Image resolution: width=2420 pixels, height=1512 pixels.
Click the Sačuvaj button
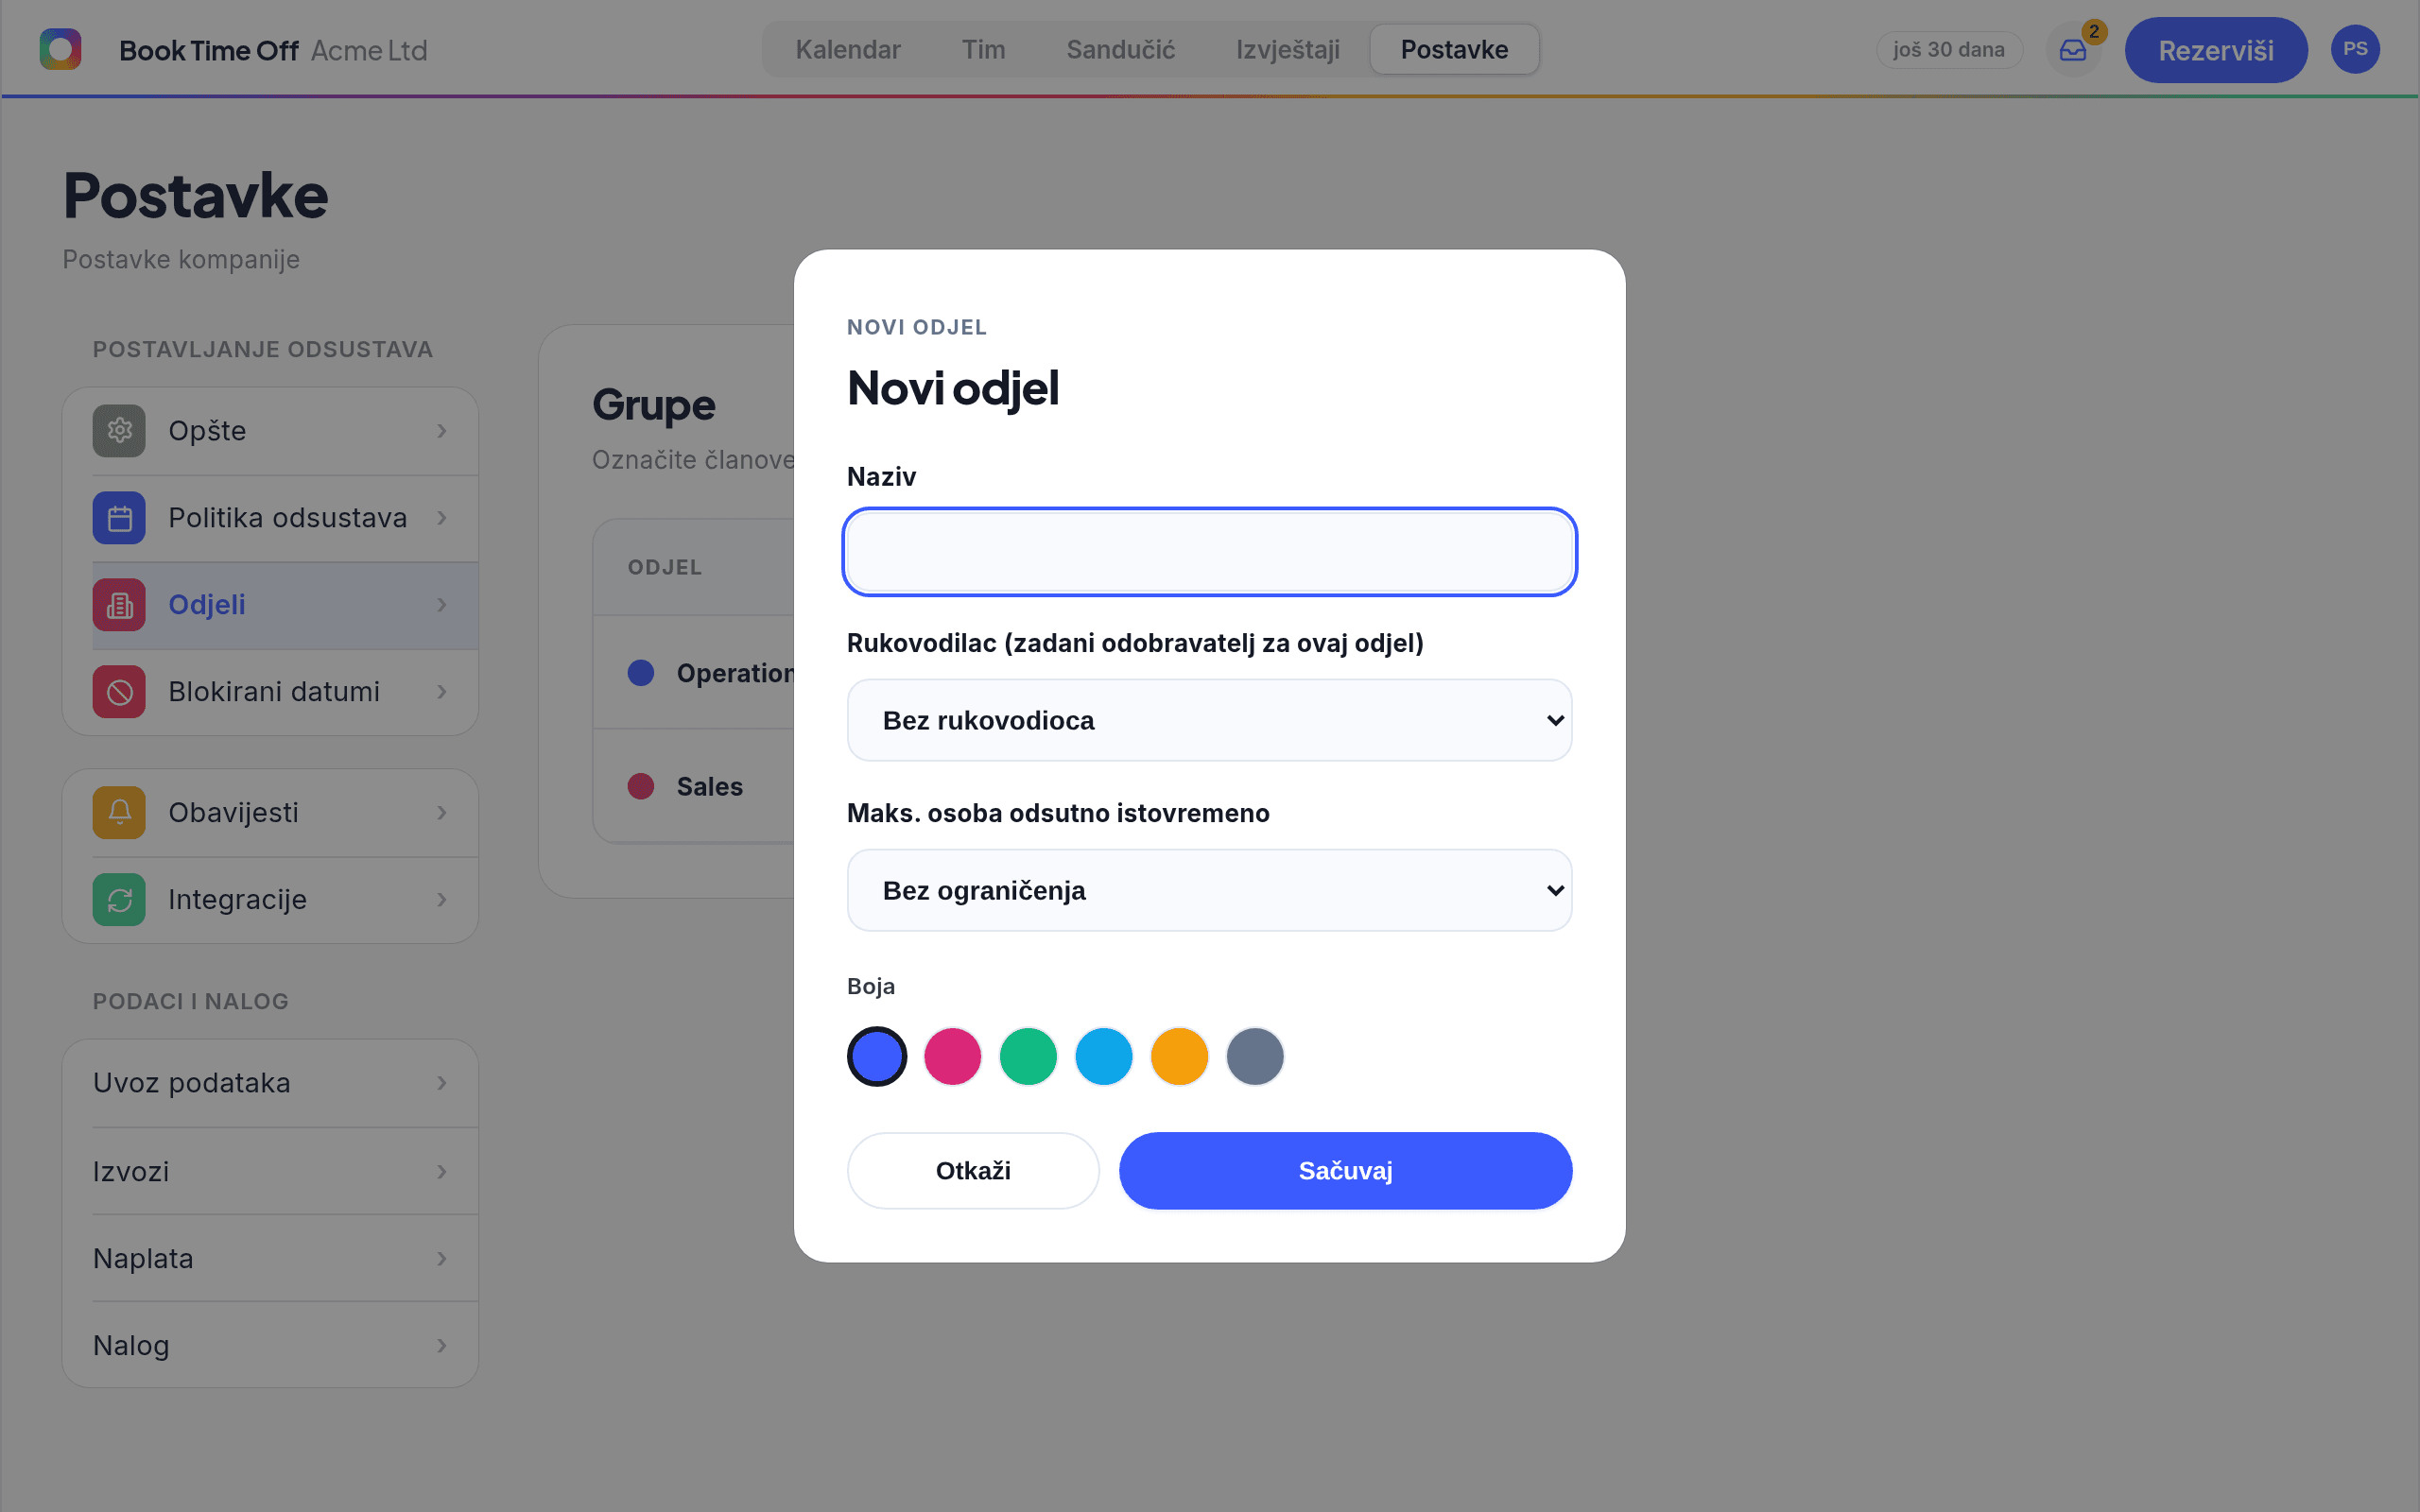coord(1345,1171)
